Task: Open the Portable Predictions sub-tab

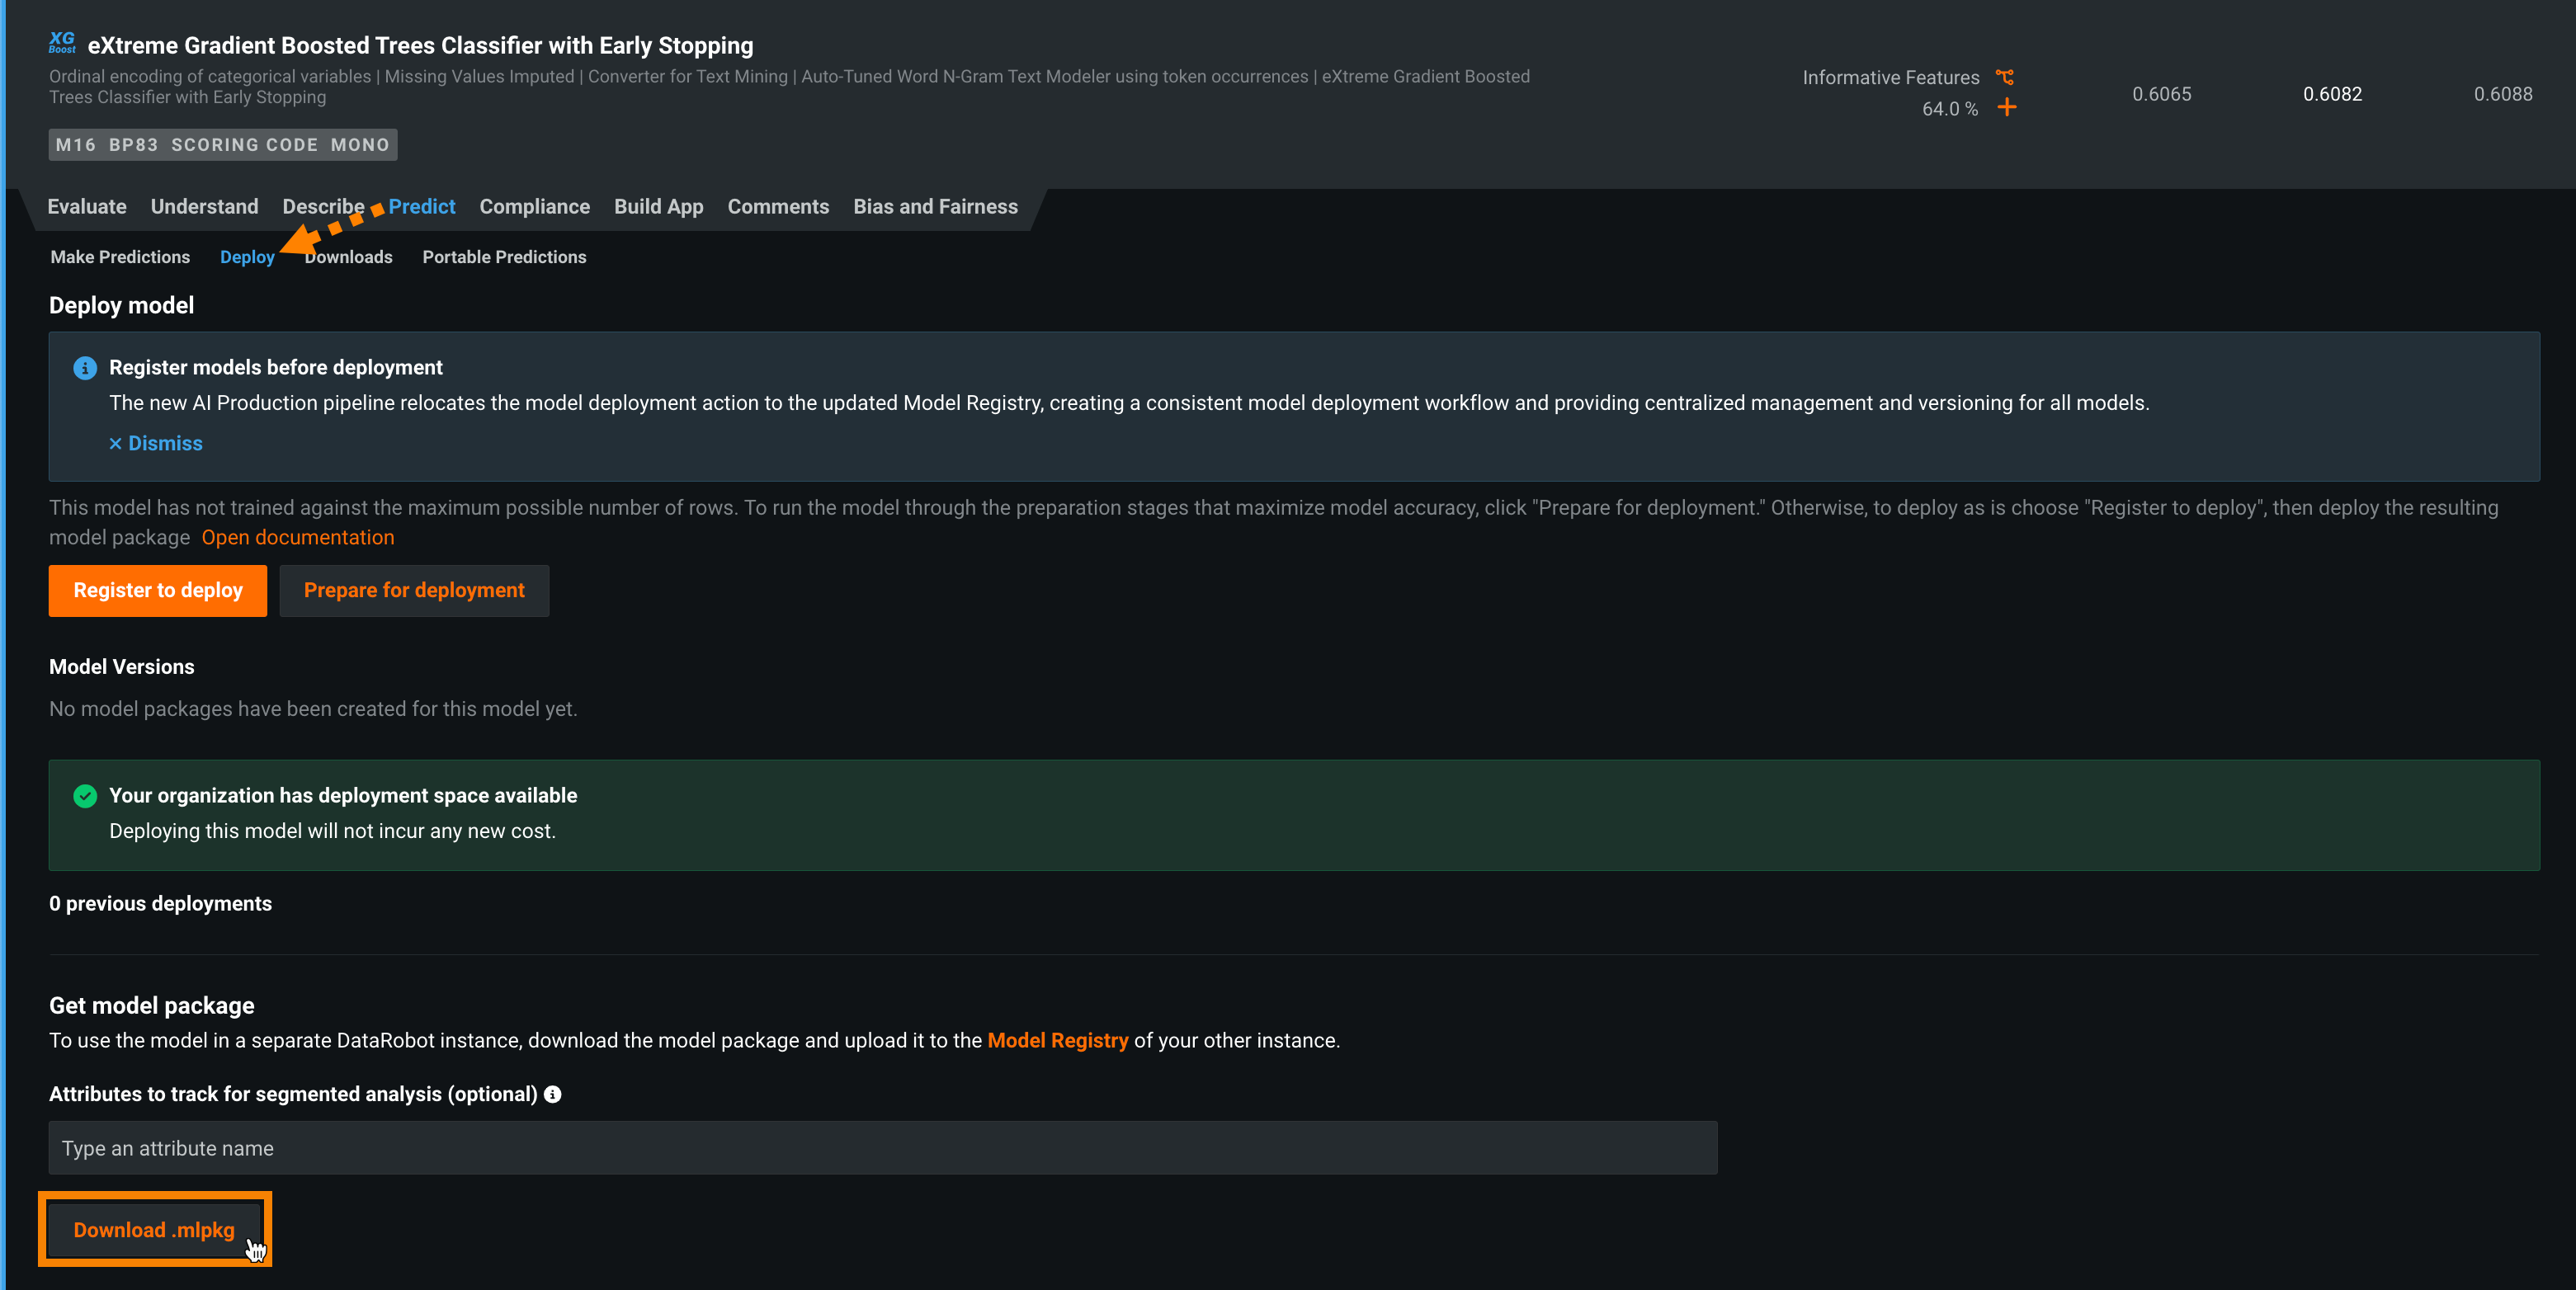Action: point(504,257)
